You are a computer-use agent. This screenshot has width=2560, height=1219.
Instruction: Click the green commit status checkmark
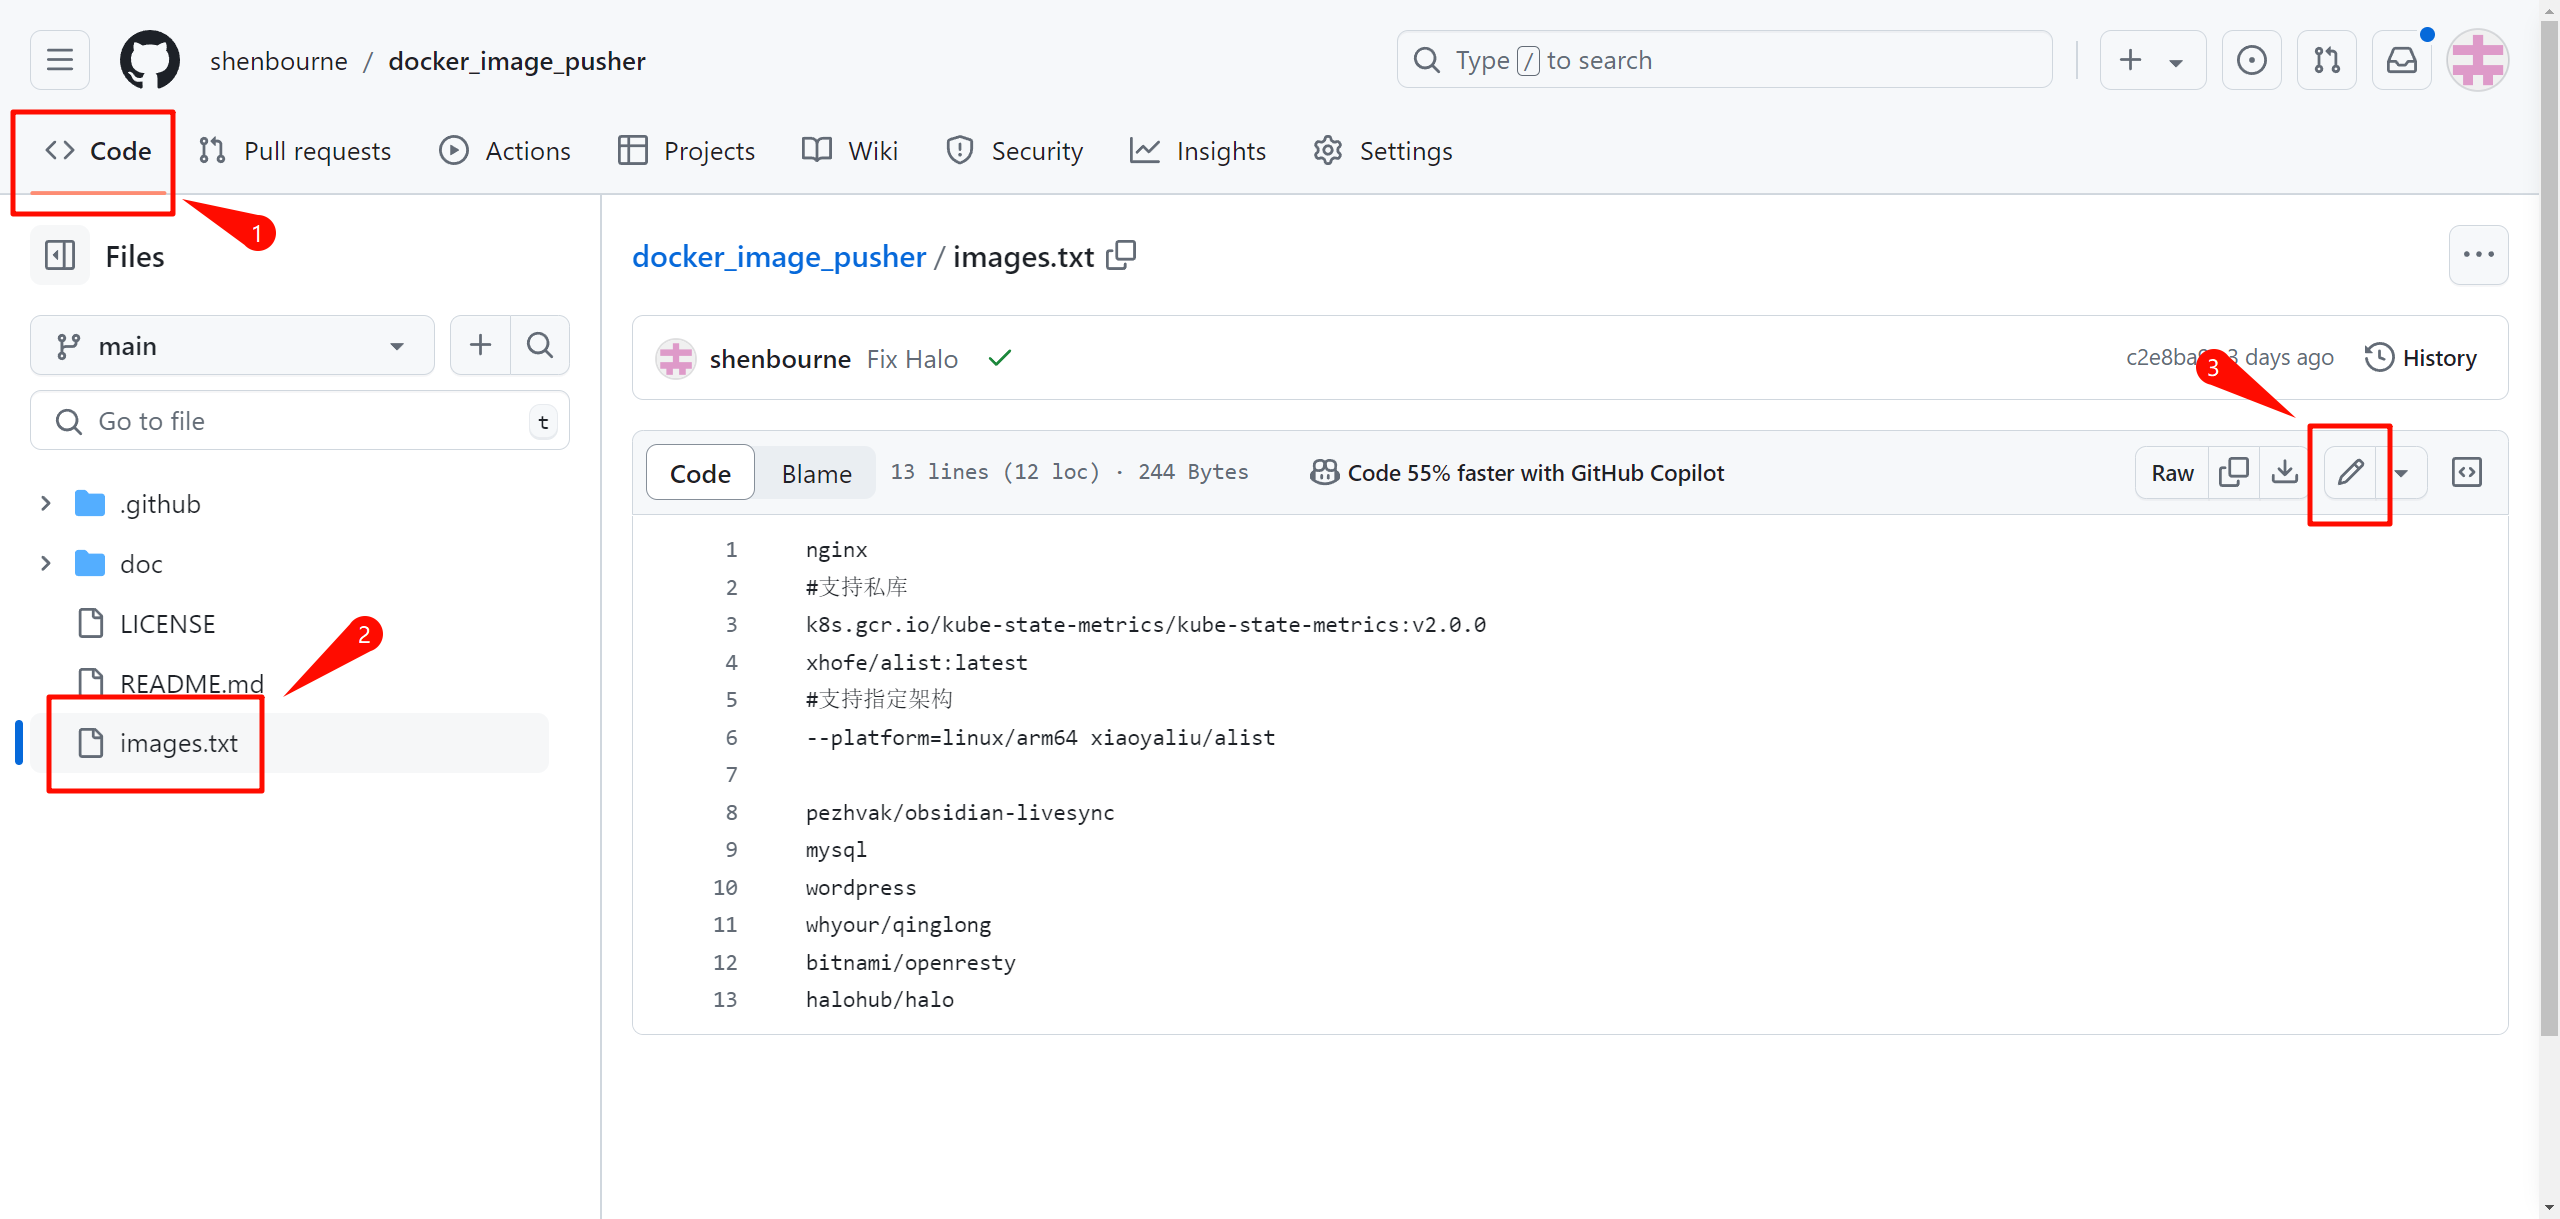point(1000,358)
